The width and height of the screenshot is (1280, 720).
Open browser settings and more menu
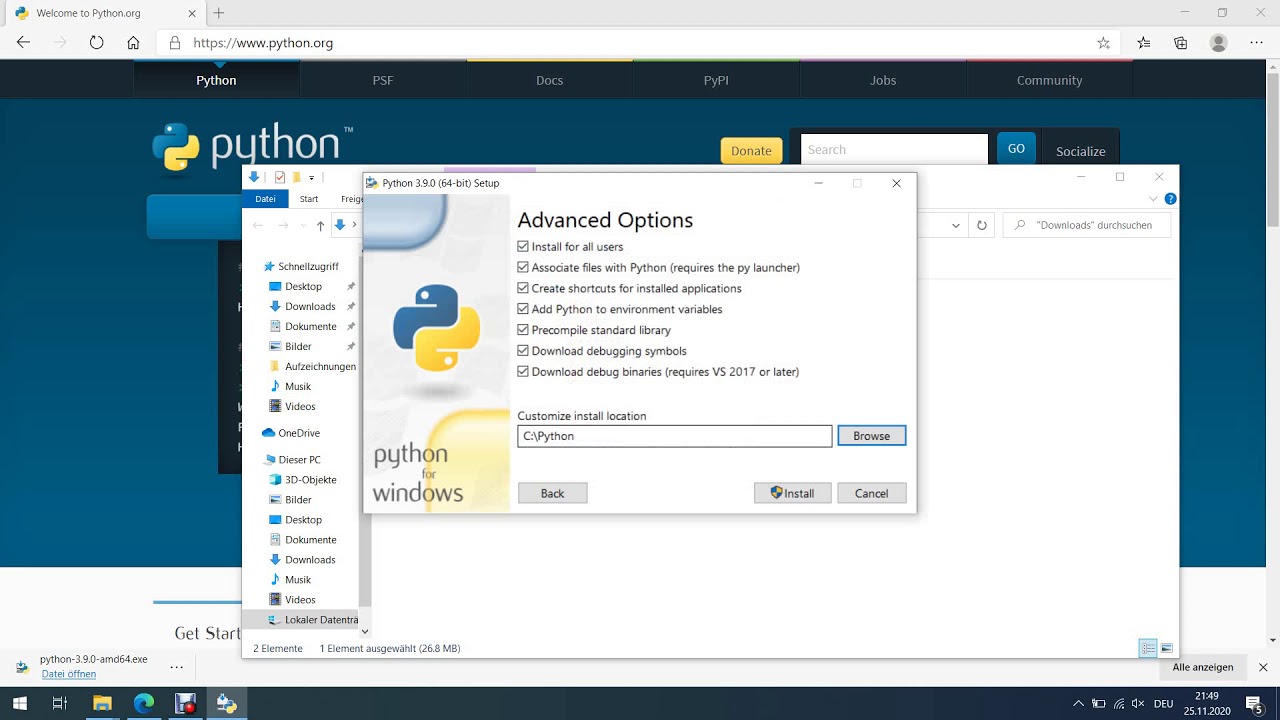click(1257, 43)
